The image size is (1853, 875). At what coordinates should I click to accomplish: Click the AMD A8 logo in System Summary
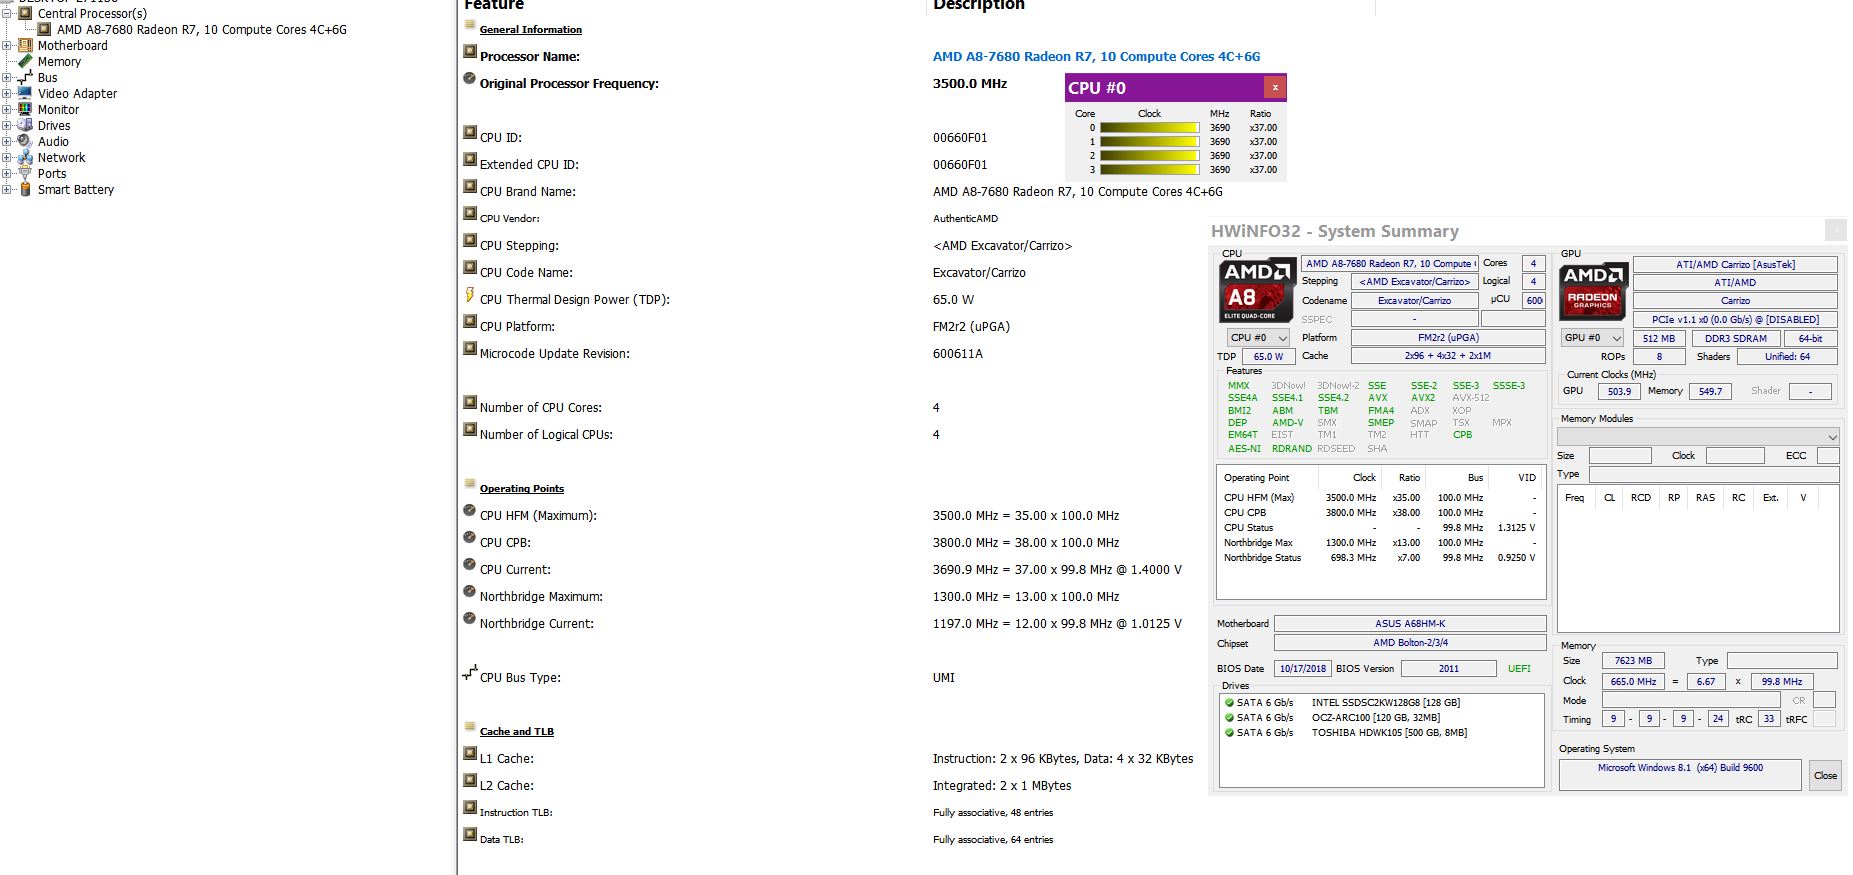pyautogui.click(x=1257, y=291)
